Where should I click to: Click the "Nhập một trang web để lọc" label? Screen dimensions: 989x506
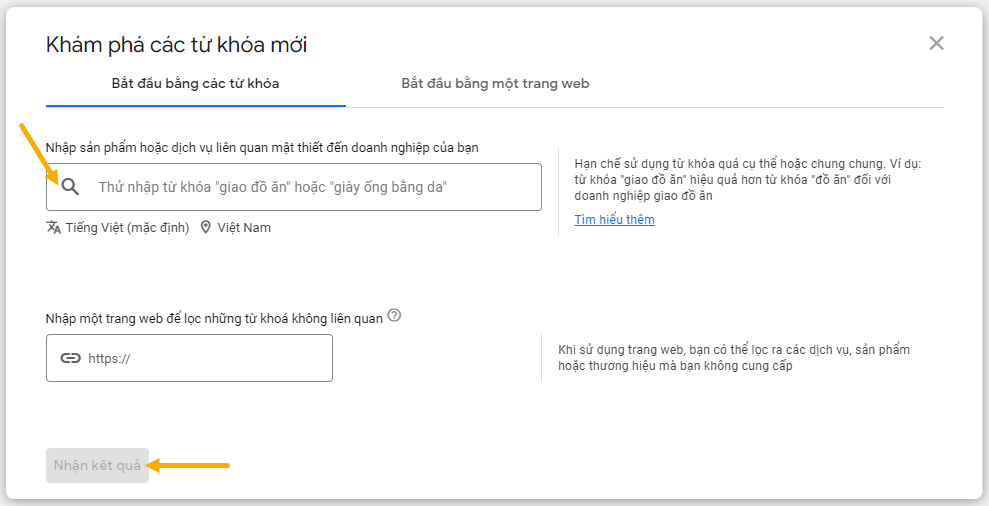click(x=214, y=318)
